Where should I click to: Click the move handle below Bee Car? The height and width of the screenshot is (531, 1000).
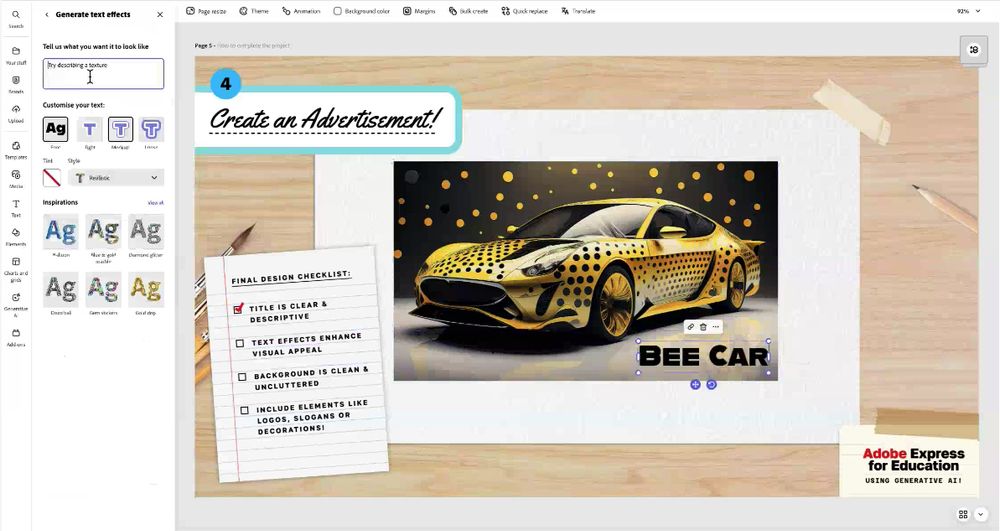pos(695,384)
